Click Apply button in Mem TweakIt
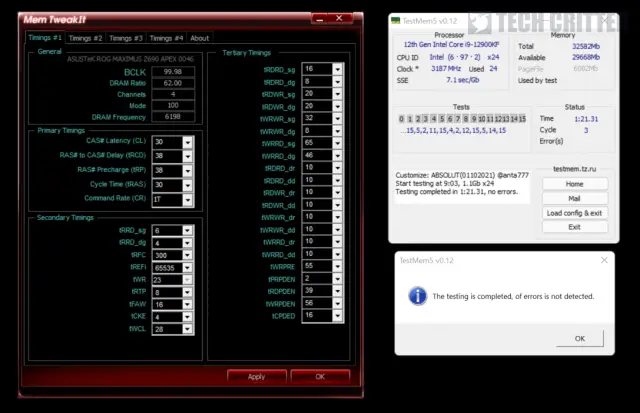 point(256,377)
